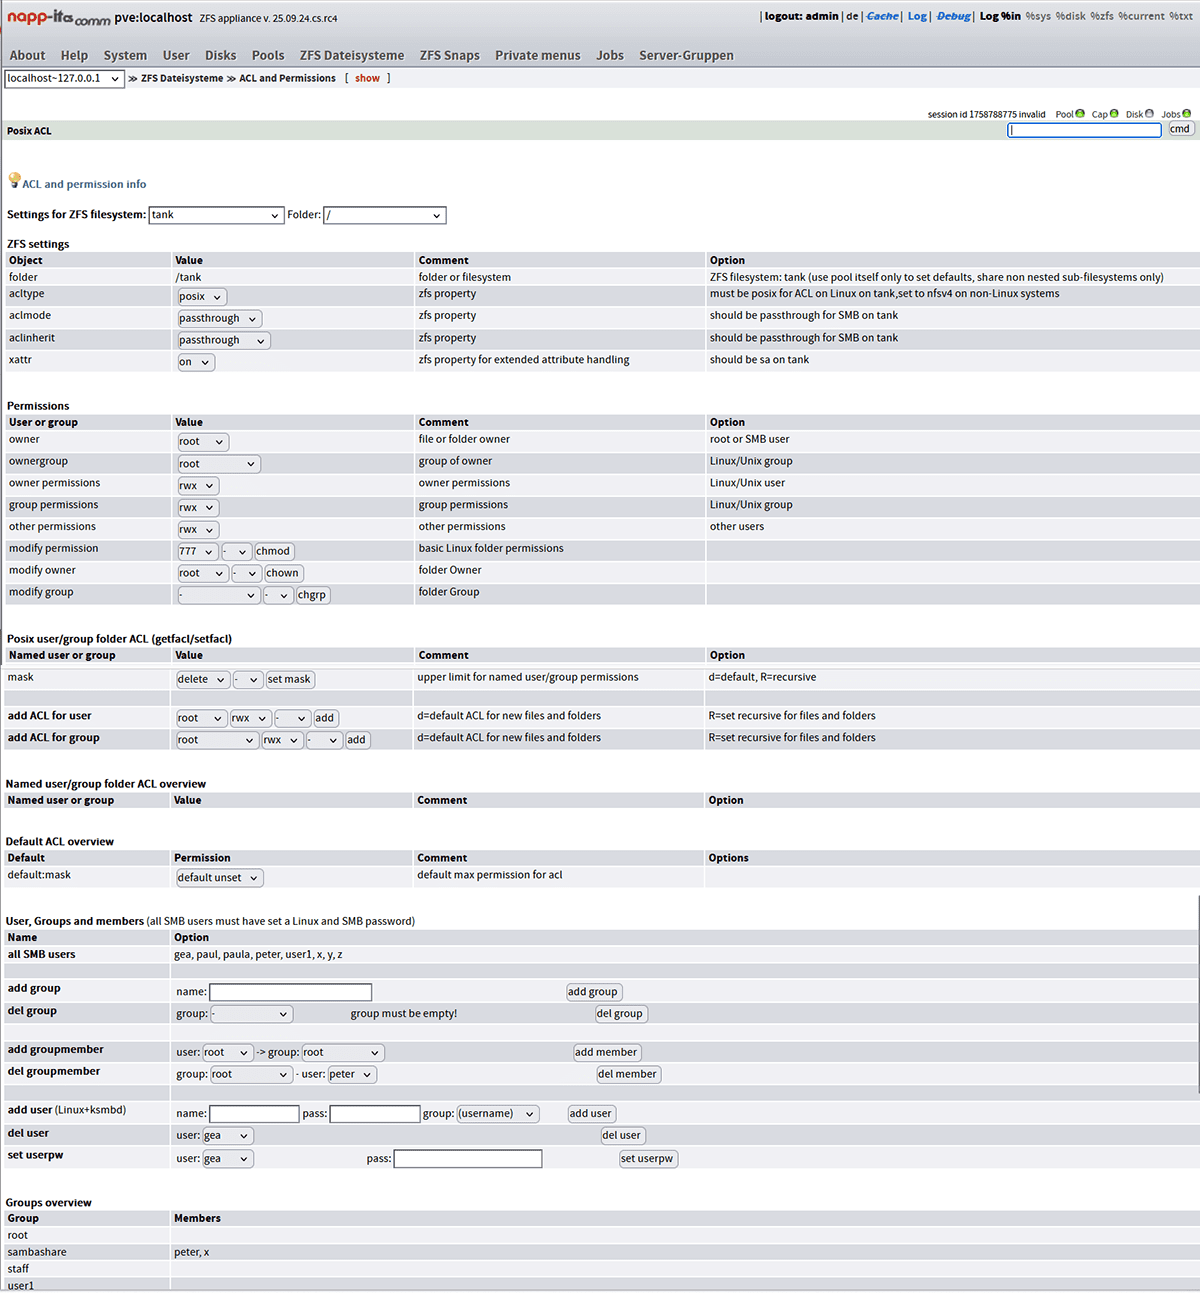Open the ZFS Dateisysteme menu
The height and width of the screenshot is (1295, 1200).
point(352,55)
